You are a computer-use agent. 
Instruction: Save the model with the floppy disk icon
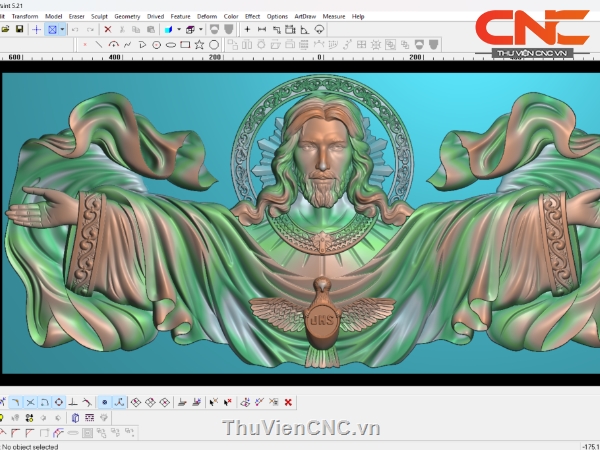coord(19,30)
